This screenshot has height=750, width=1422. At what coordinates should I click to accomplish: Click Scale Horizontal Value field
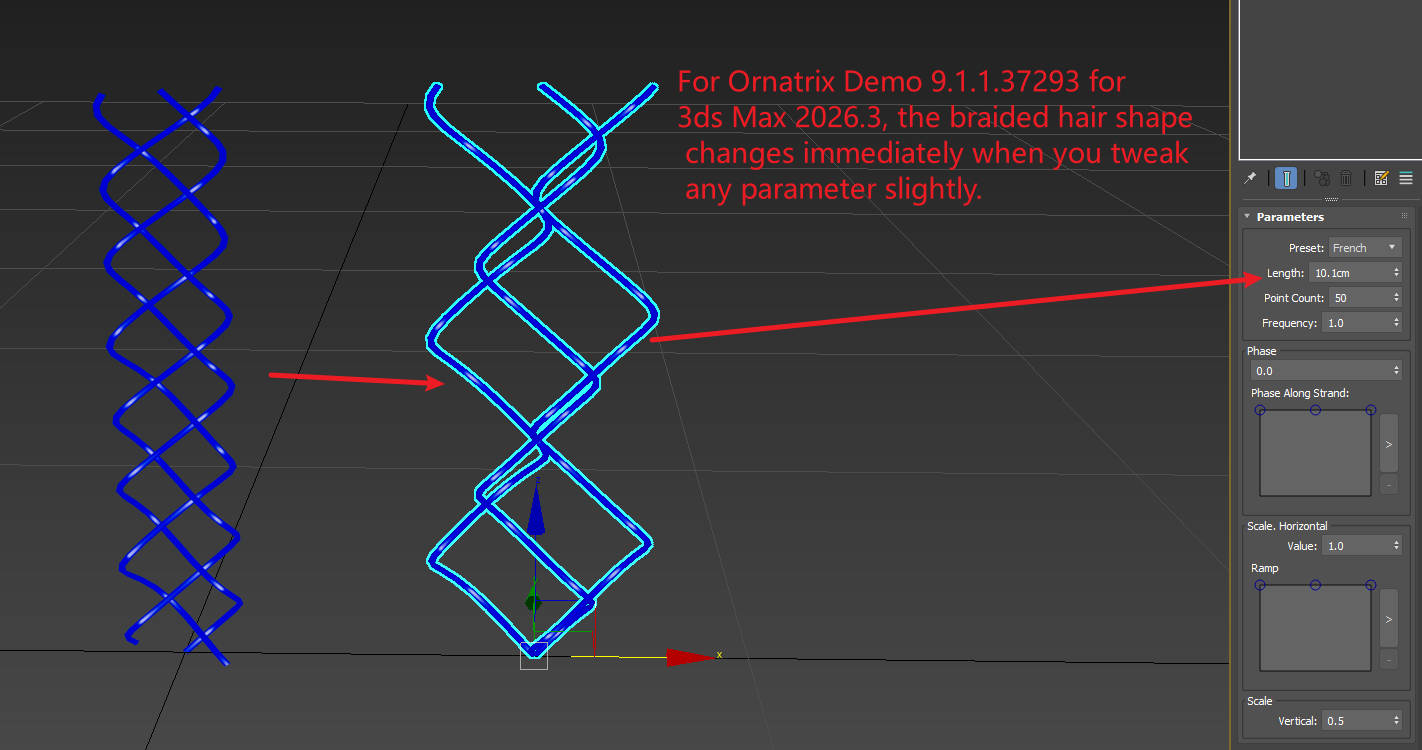pyautogui.click(x=1354, y=545)
